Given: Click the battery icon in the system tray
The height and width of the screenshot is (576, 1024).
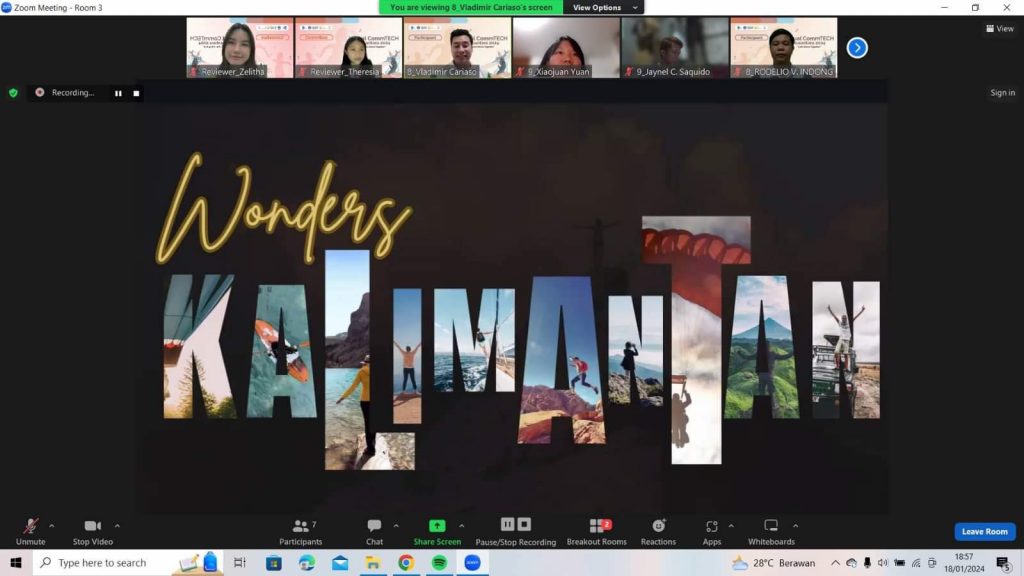Looking at the screenshot, I should [x=899, y=562].
